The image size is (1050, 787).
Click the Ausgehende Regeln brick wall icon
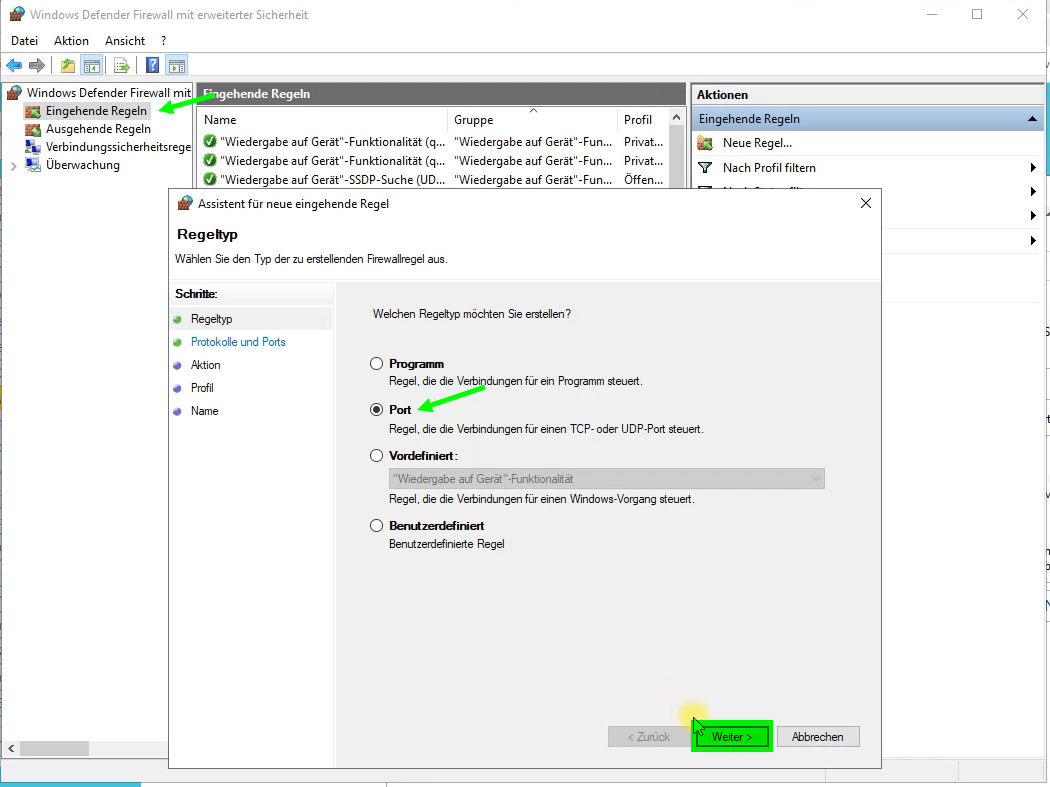(33, 129)
